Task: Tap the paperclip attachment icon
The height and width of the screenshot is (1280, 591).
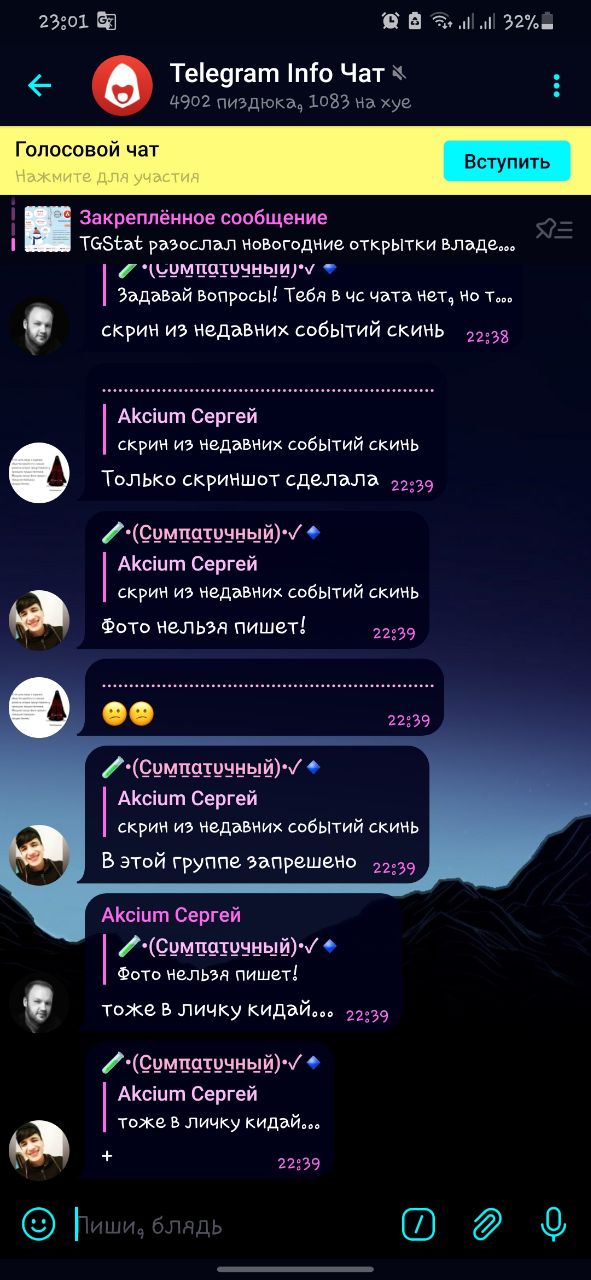Action: click(x=486, y=1223)
